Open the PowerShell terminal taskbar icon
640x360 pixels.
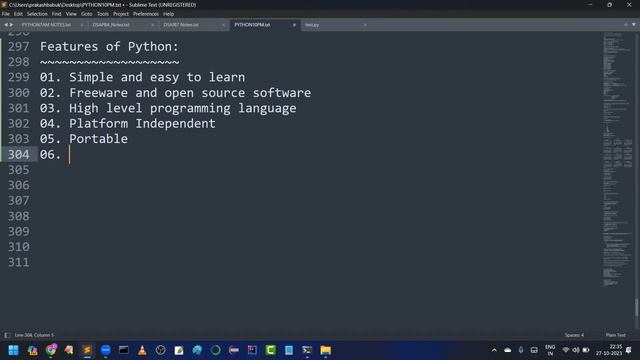pos(307,350)
